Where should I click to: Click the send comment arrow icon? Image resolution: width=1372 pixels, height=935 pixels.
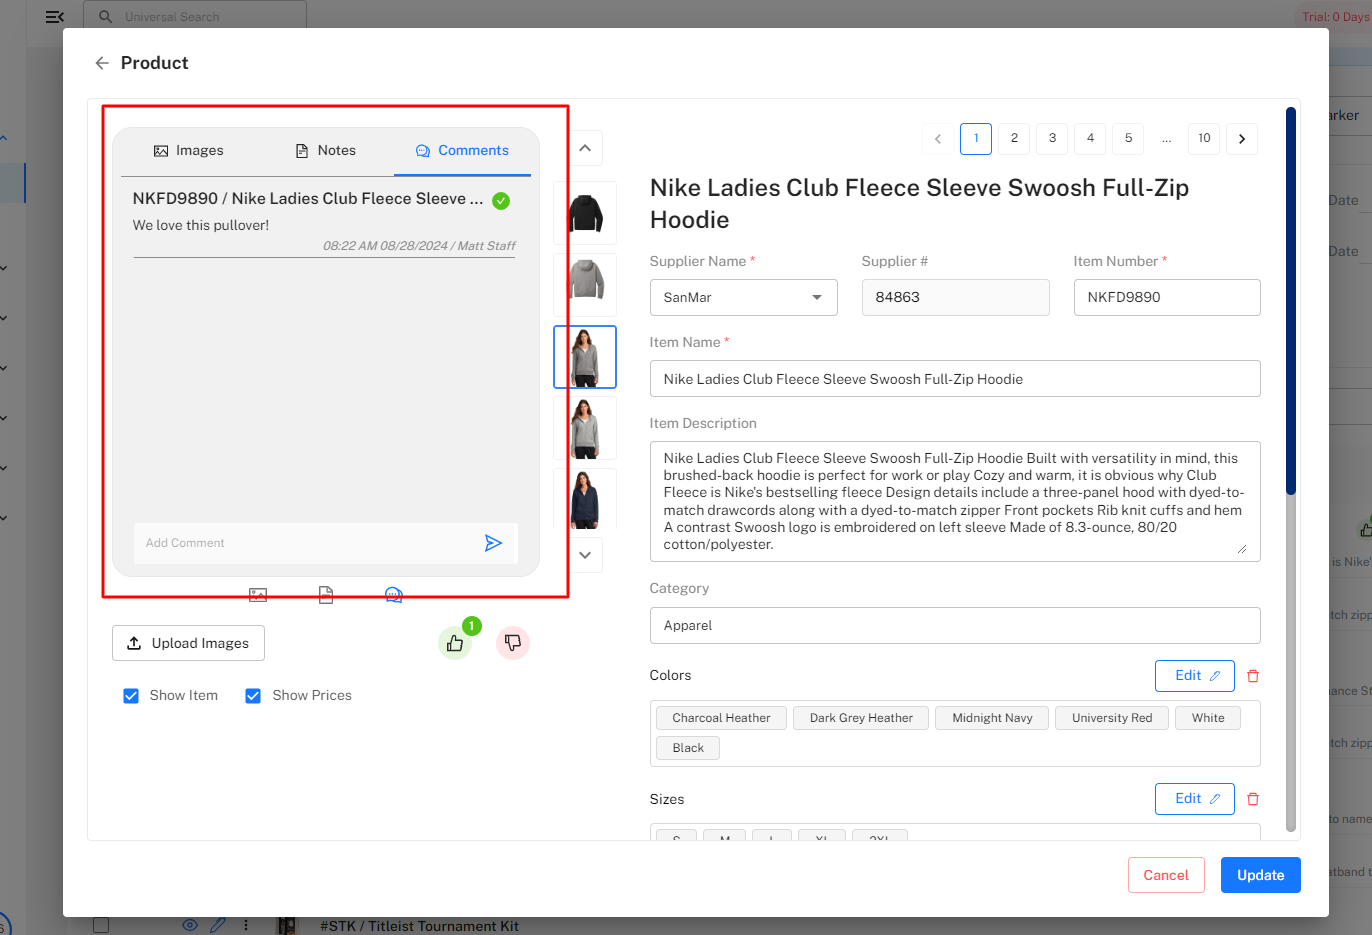(x=493, y=542)
